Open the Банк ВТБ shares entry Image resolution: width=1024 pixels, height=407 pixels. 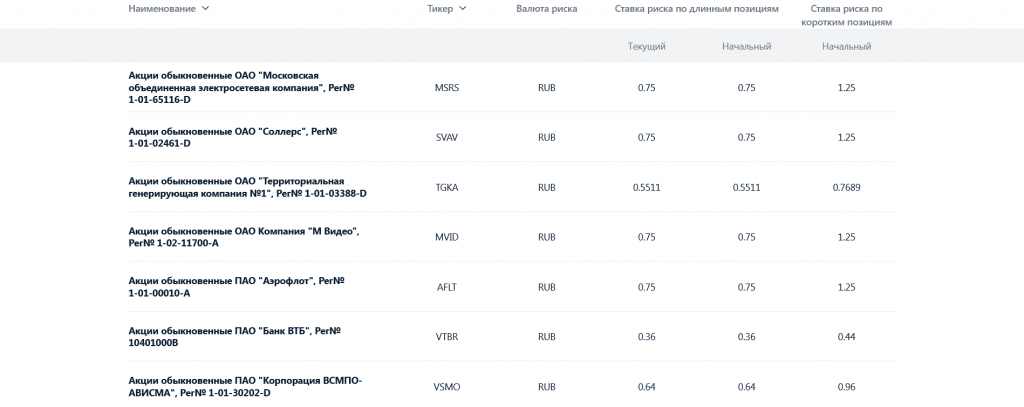coord(235,337)
